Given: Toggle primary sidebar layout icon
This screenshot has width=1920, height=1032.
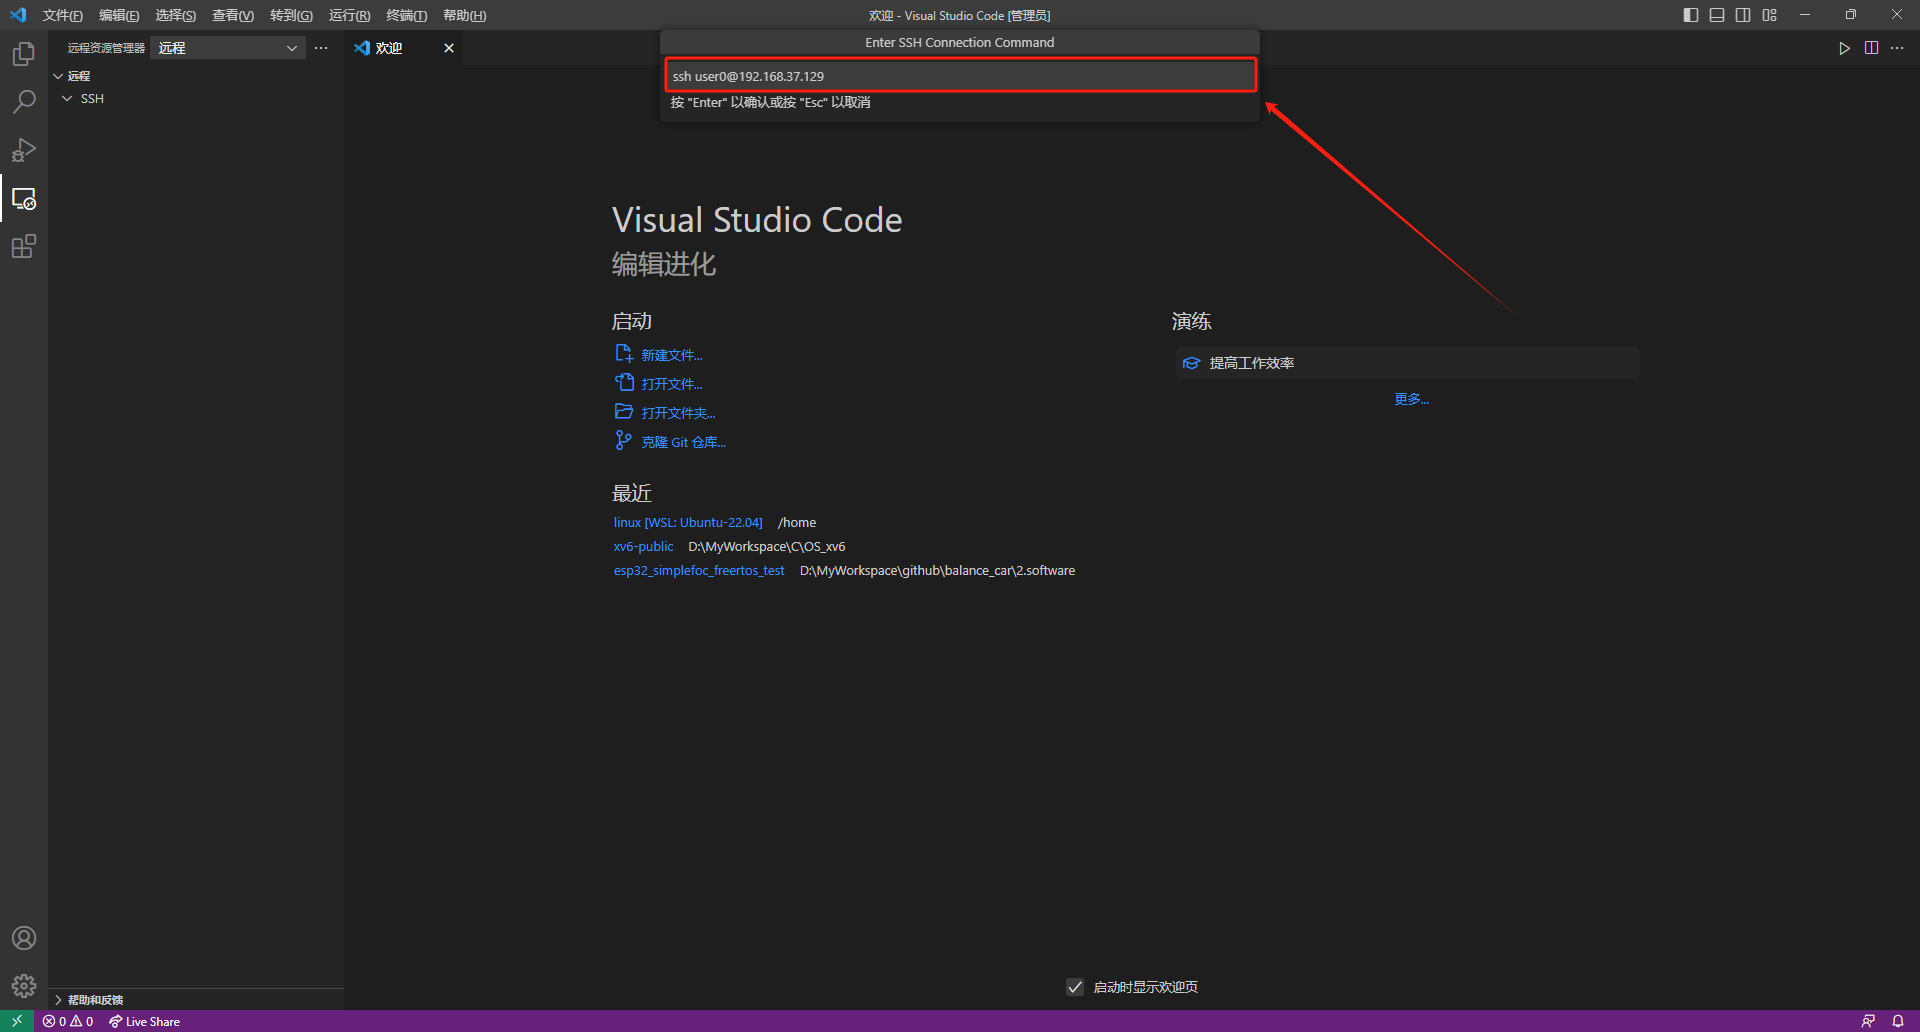Looking at the screenshot, I should 1691,15.
